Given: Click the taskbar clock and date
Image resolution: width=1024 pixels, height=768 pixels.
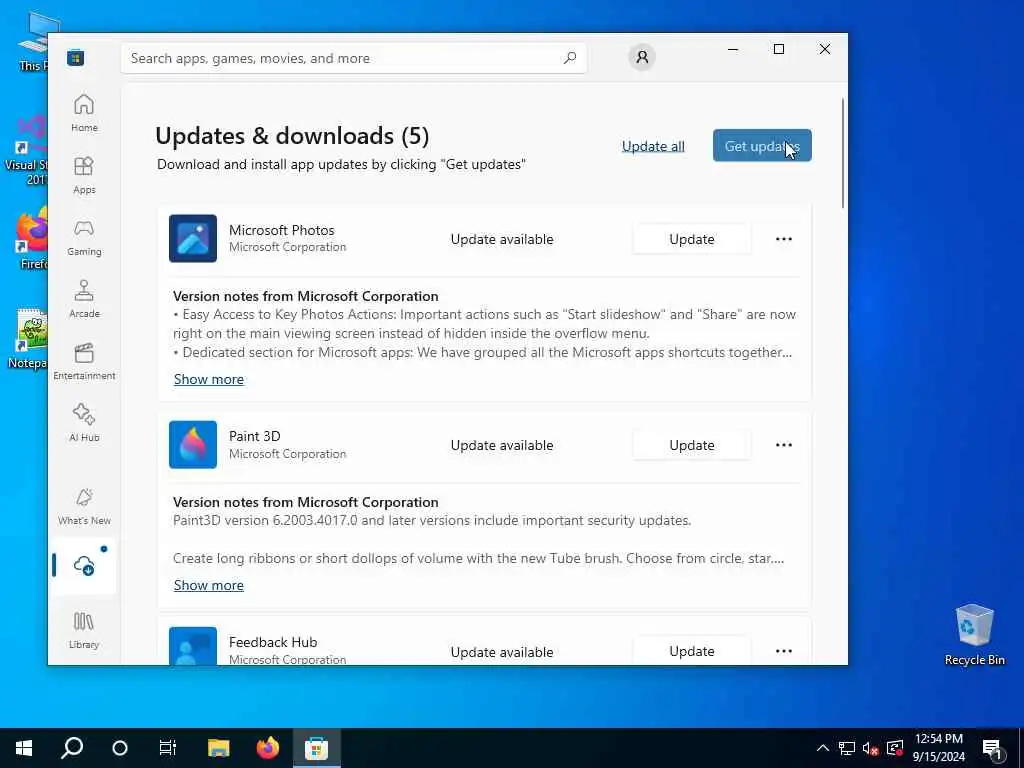Looking at the screenshot, I should tap(938, 748).
